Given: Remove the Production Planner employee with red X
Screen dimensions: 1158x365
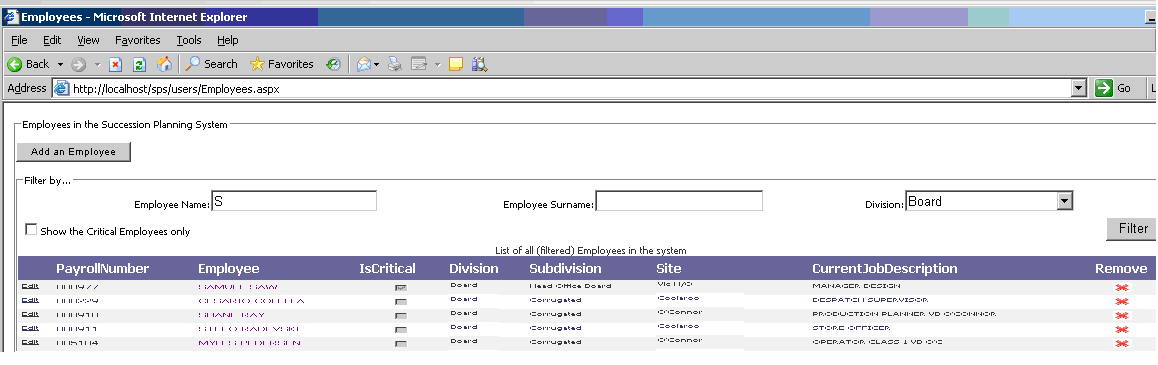Looking at the screenshot, I should coord(1122,315).
